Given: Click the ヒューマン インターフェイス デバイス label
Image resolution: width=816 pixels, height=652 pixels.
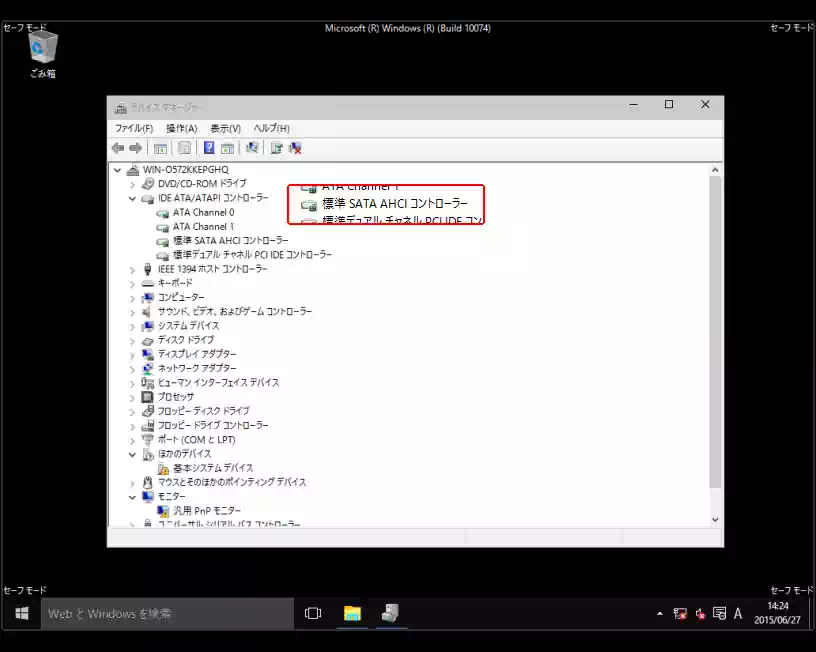Looking at the screenshot, I should [219, 382].
